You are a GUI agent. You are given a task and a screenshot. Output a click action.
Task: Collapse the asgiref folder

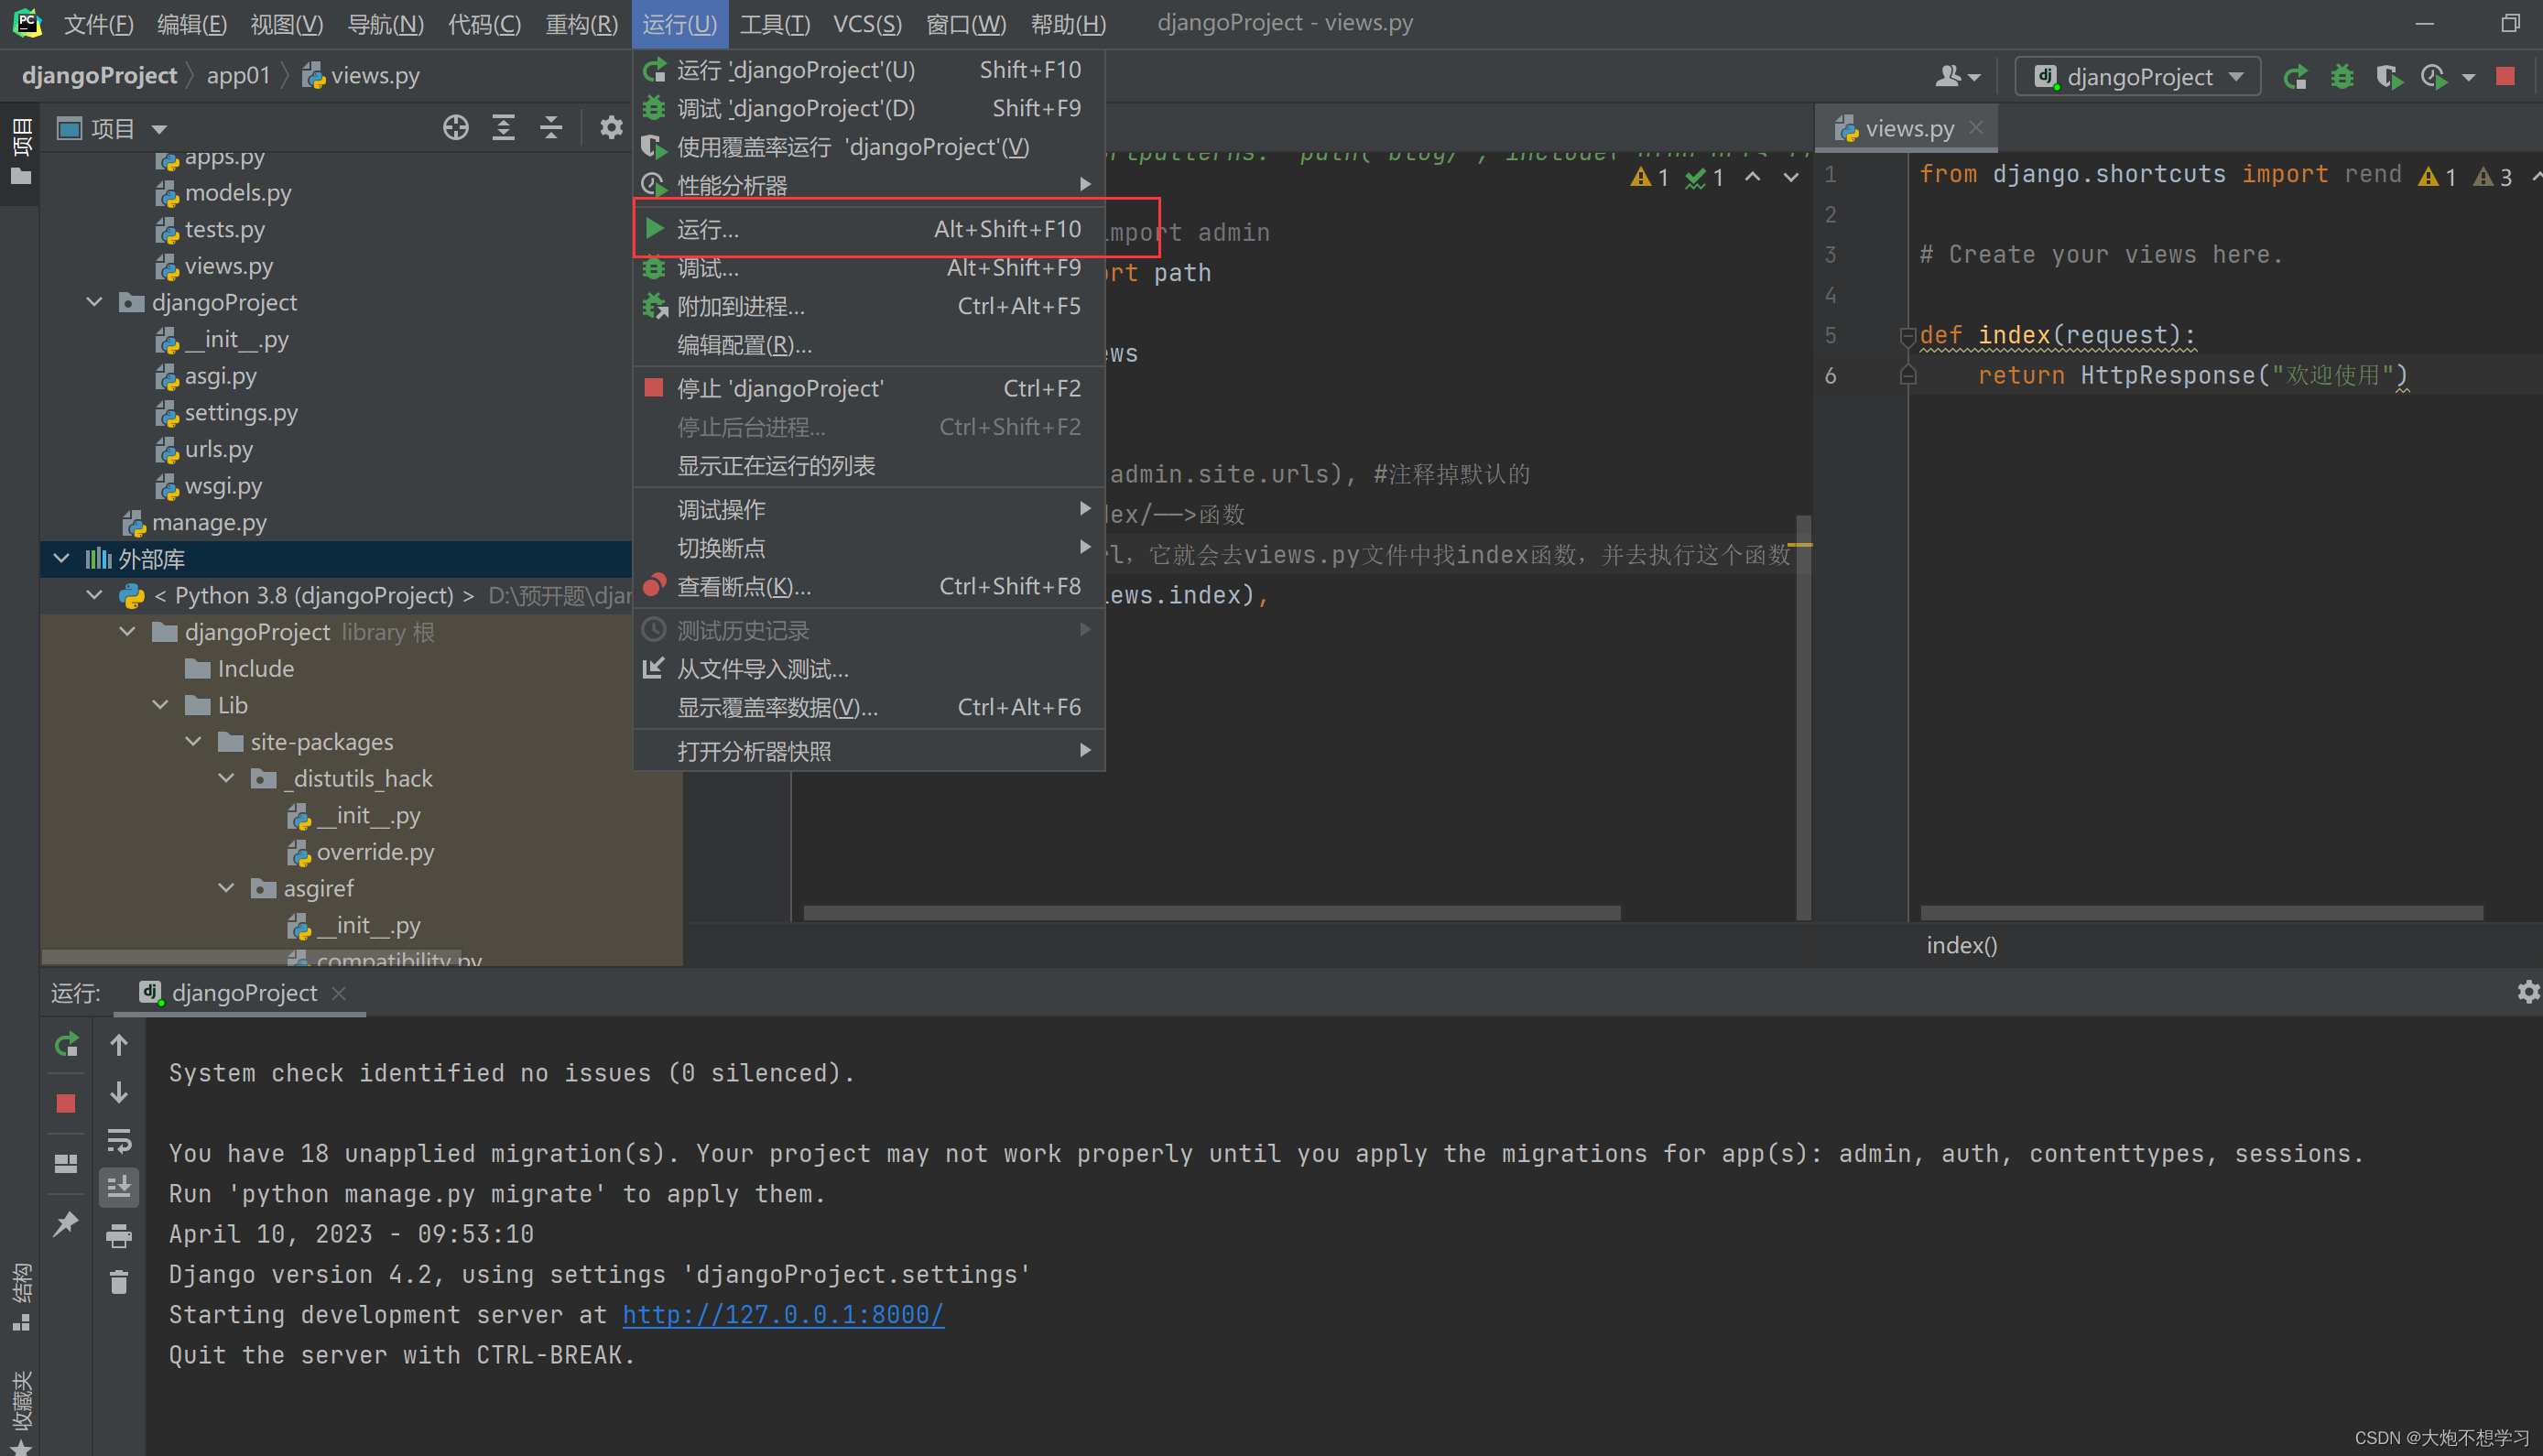click(x=226, y=888)
